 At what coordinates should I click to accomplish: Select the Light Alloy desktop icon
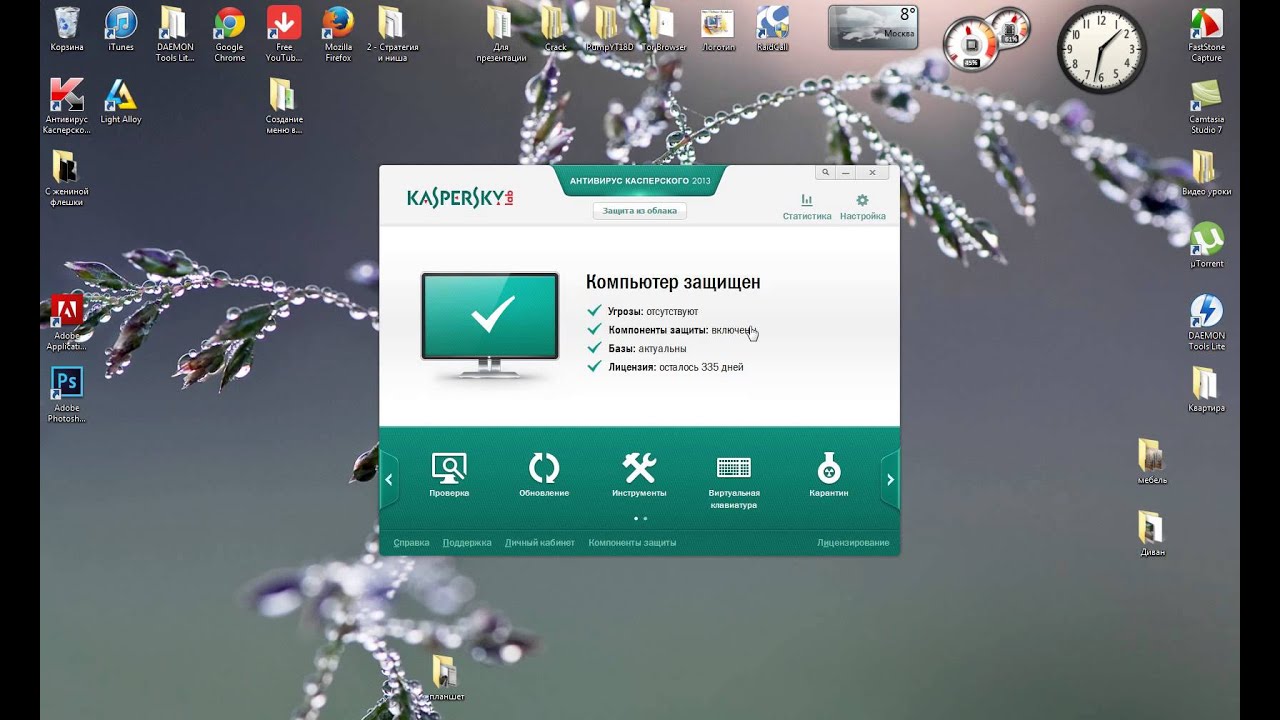[121, 102]
